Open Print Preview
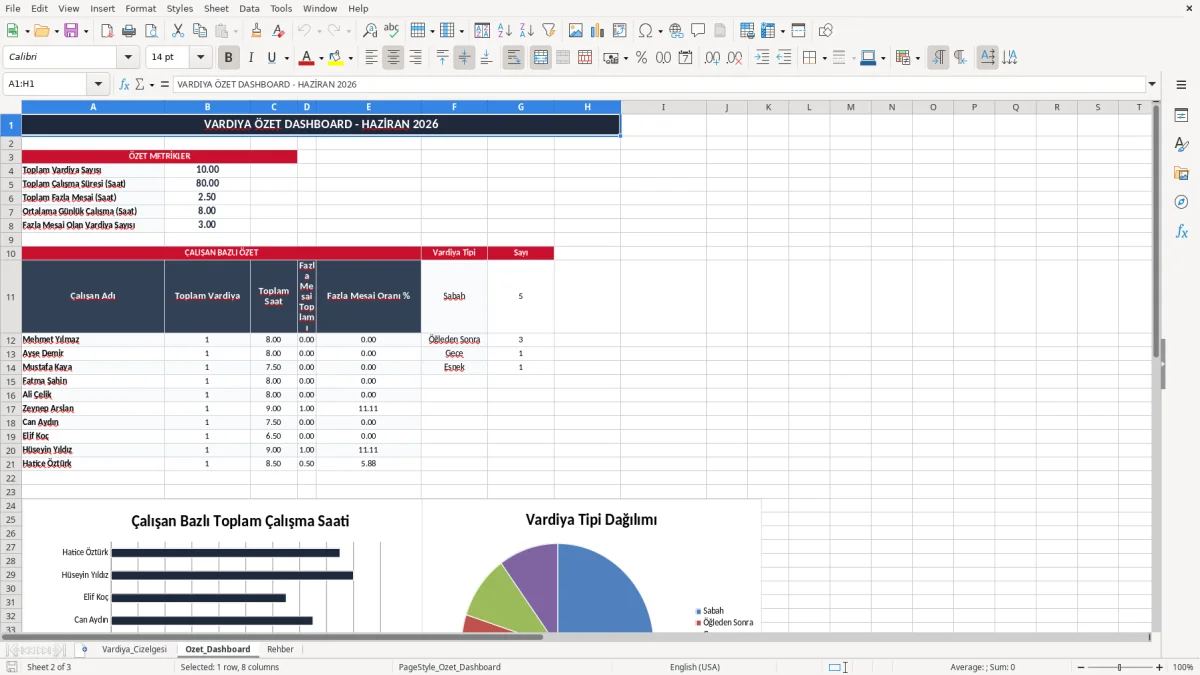The width and height of the screenshot is (1200, 675). [x=151, y=31]
